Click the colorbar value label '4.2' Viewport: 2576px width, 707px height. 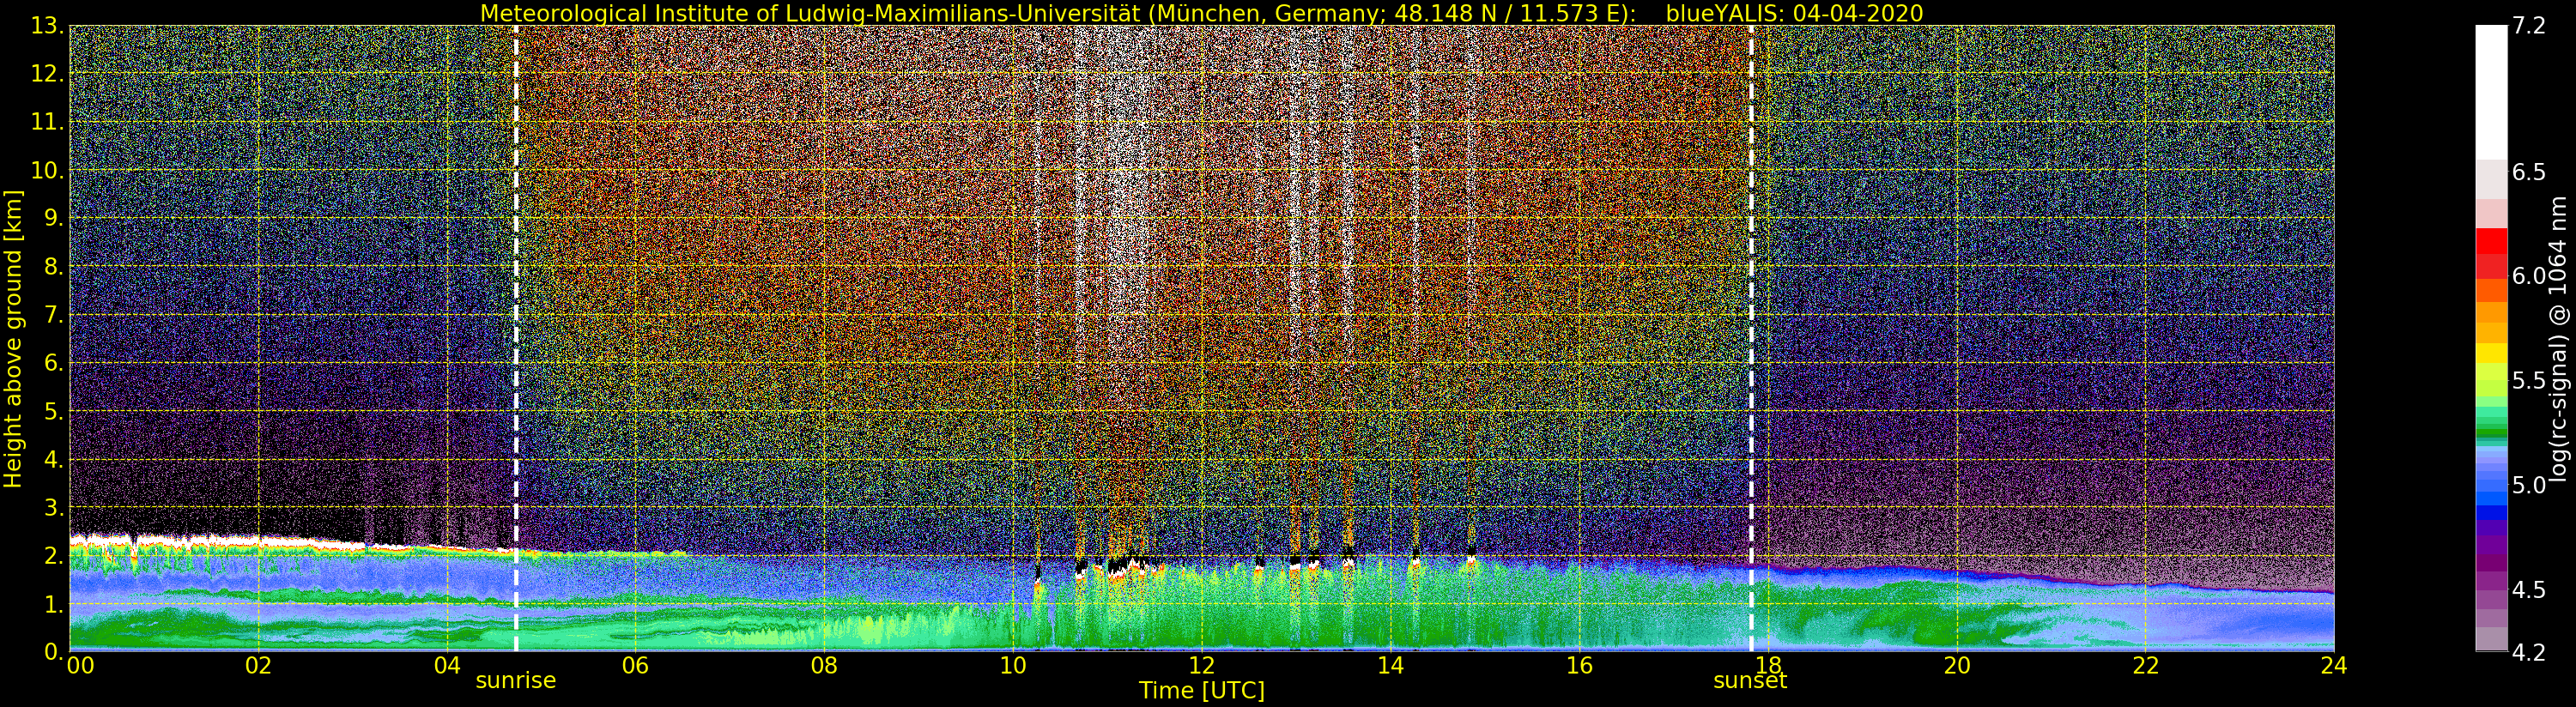click(2528, 652)
